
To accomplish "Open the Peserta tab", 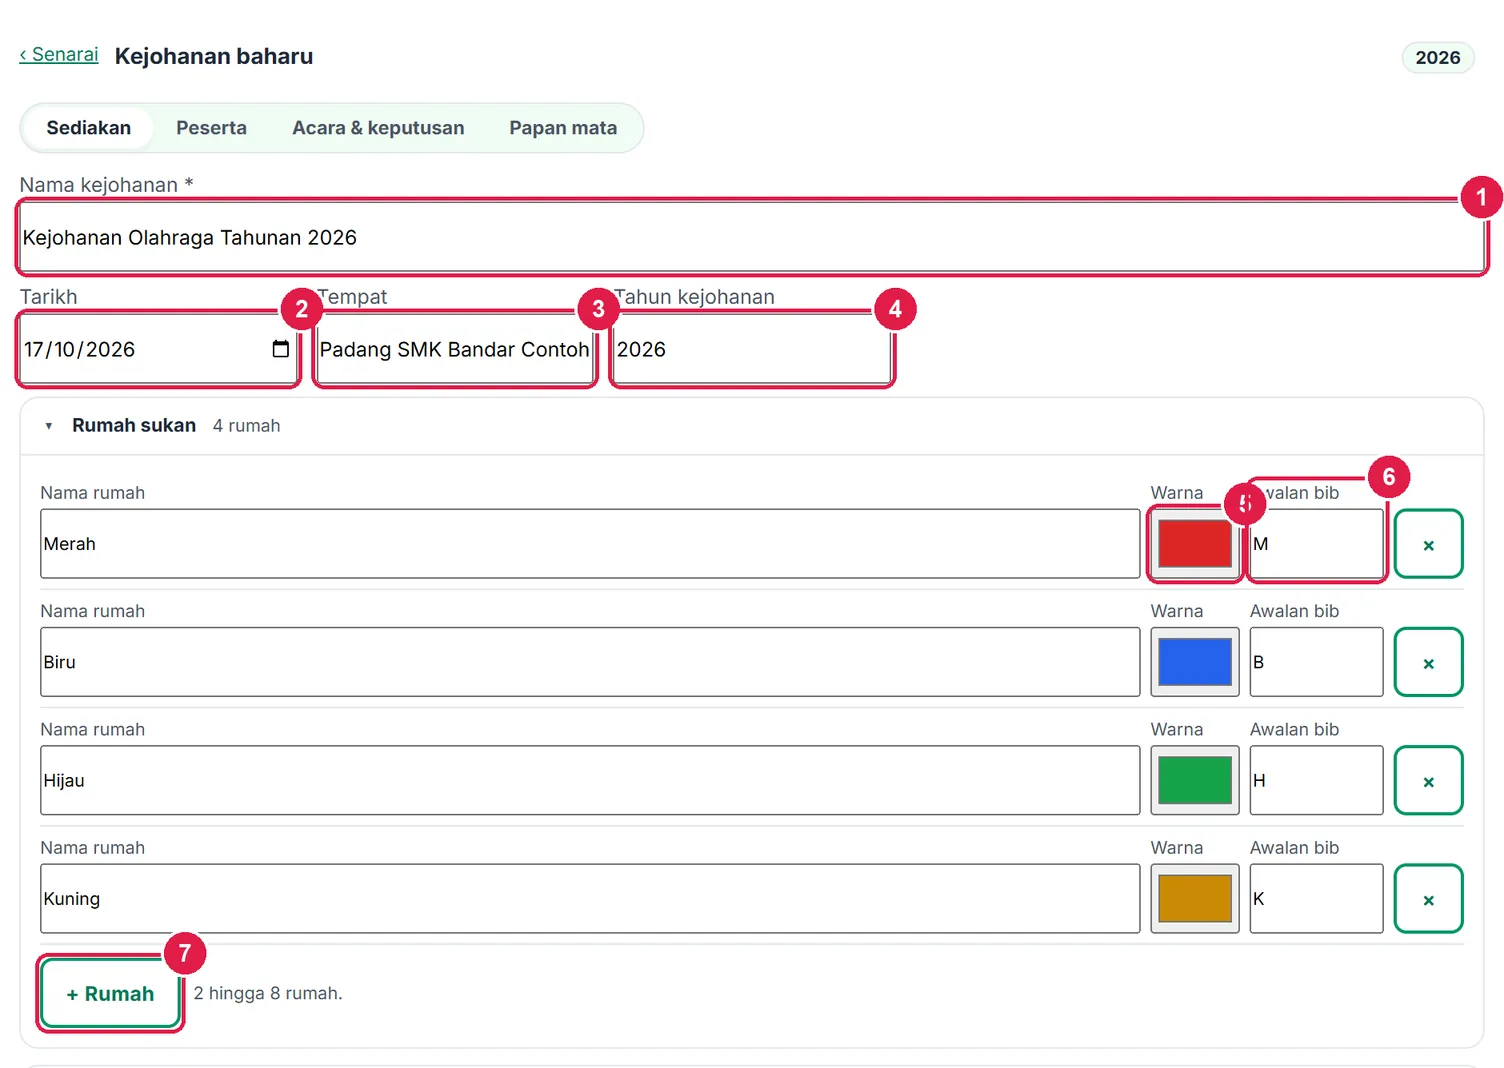I will point(211,128).
